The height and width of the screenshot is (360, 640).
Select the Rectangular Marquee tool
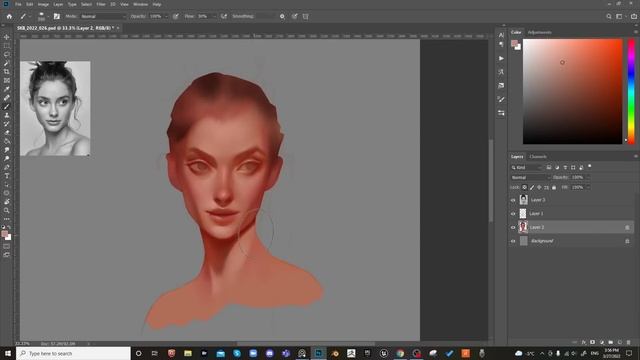[x=7, y=46]
